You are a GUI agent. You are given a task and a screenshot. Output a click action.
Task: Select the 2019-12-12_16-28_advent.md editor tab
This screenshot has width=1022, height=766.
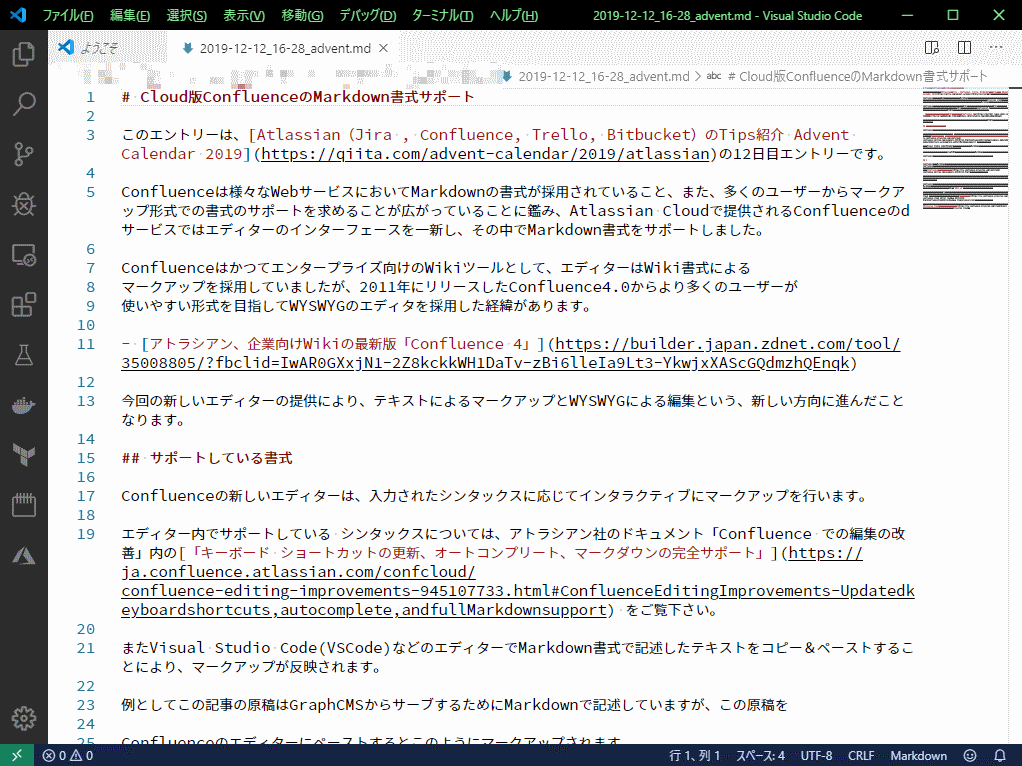(283, 48)
